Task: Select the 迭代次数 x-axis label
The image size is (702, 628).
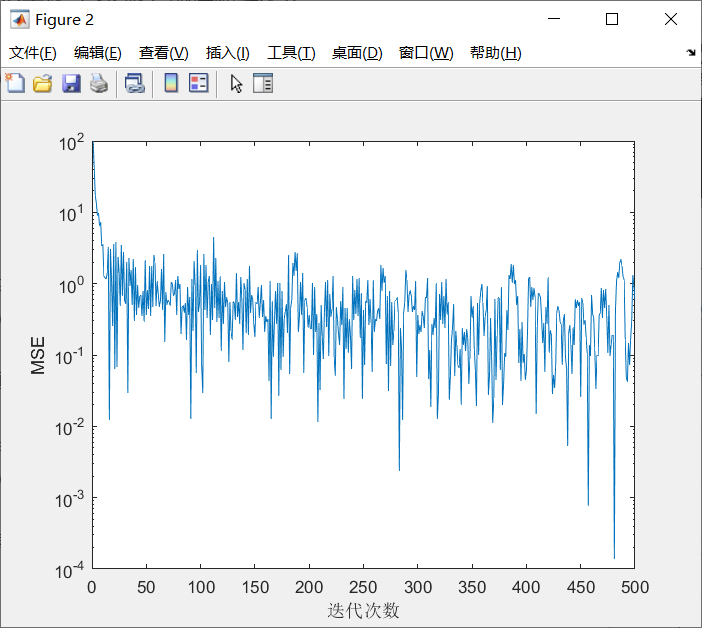Action: click(363, 610)
